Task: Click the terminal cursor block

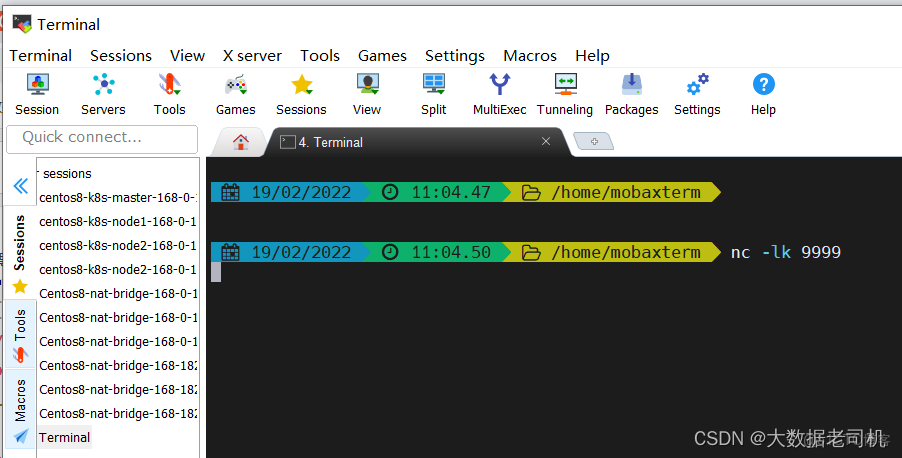Action: point(216,272)
